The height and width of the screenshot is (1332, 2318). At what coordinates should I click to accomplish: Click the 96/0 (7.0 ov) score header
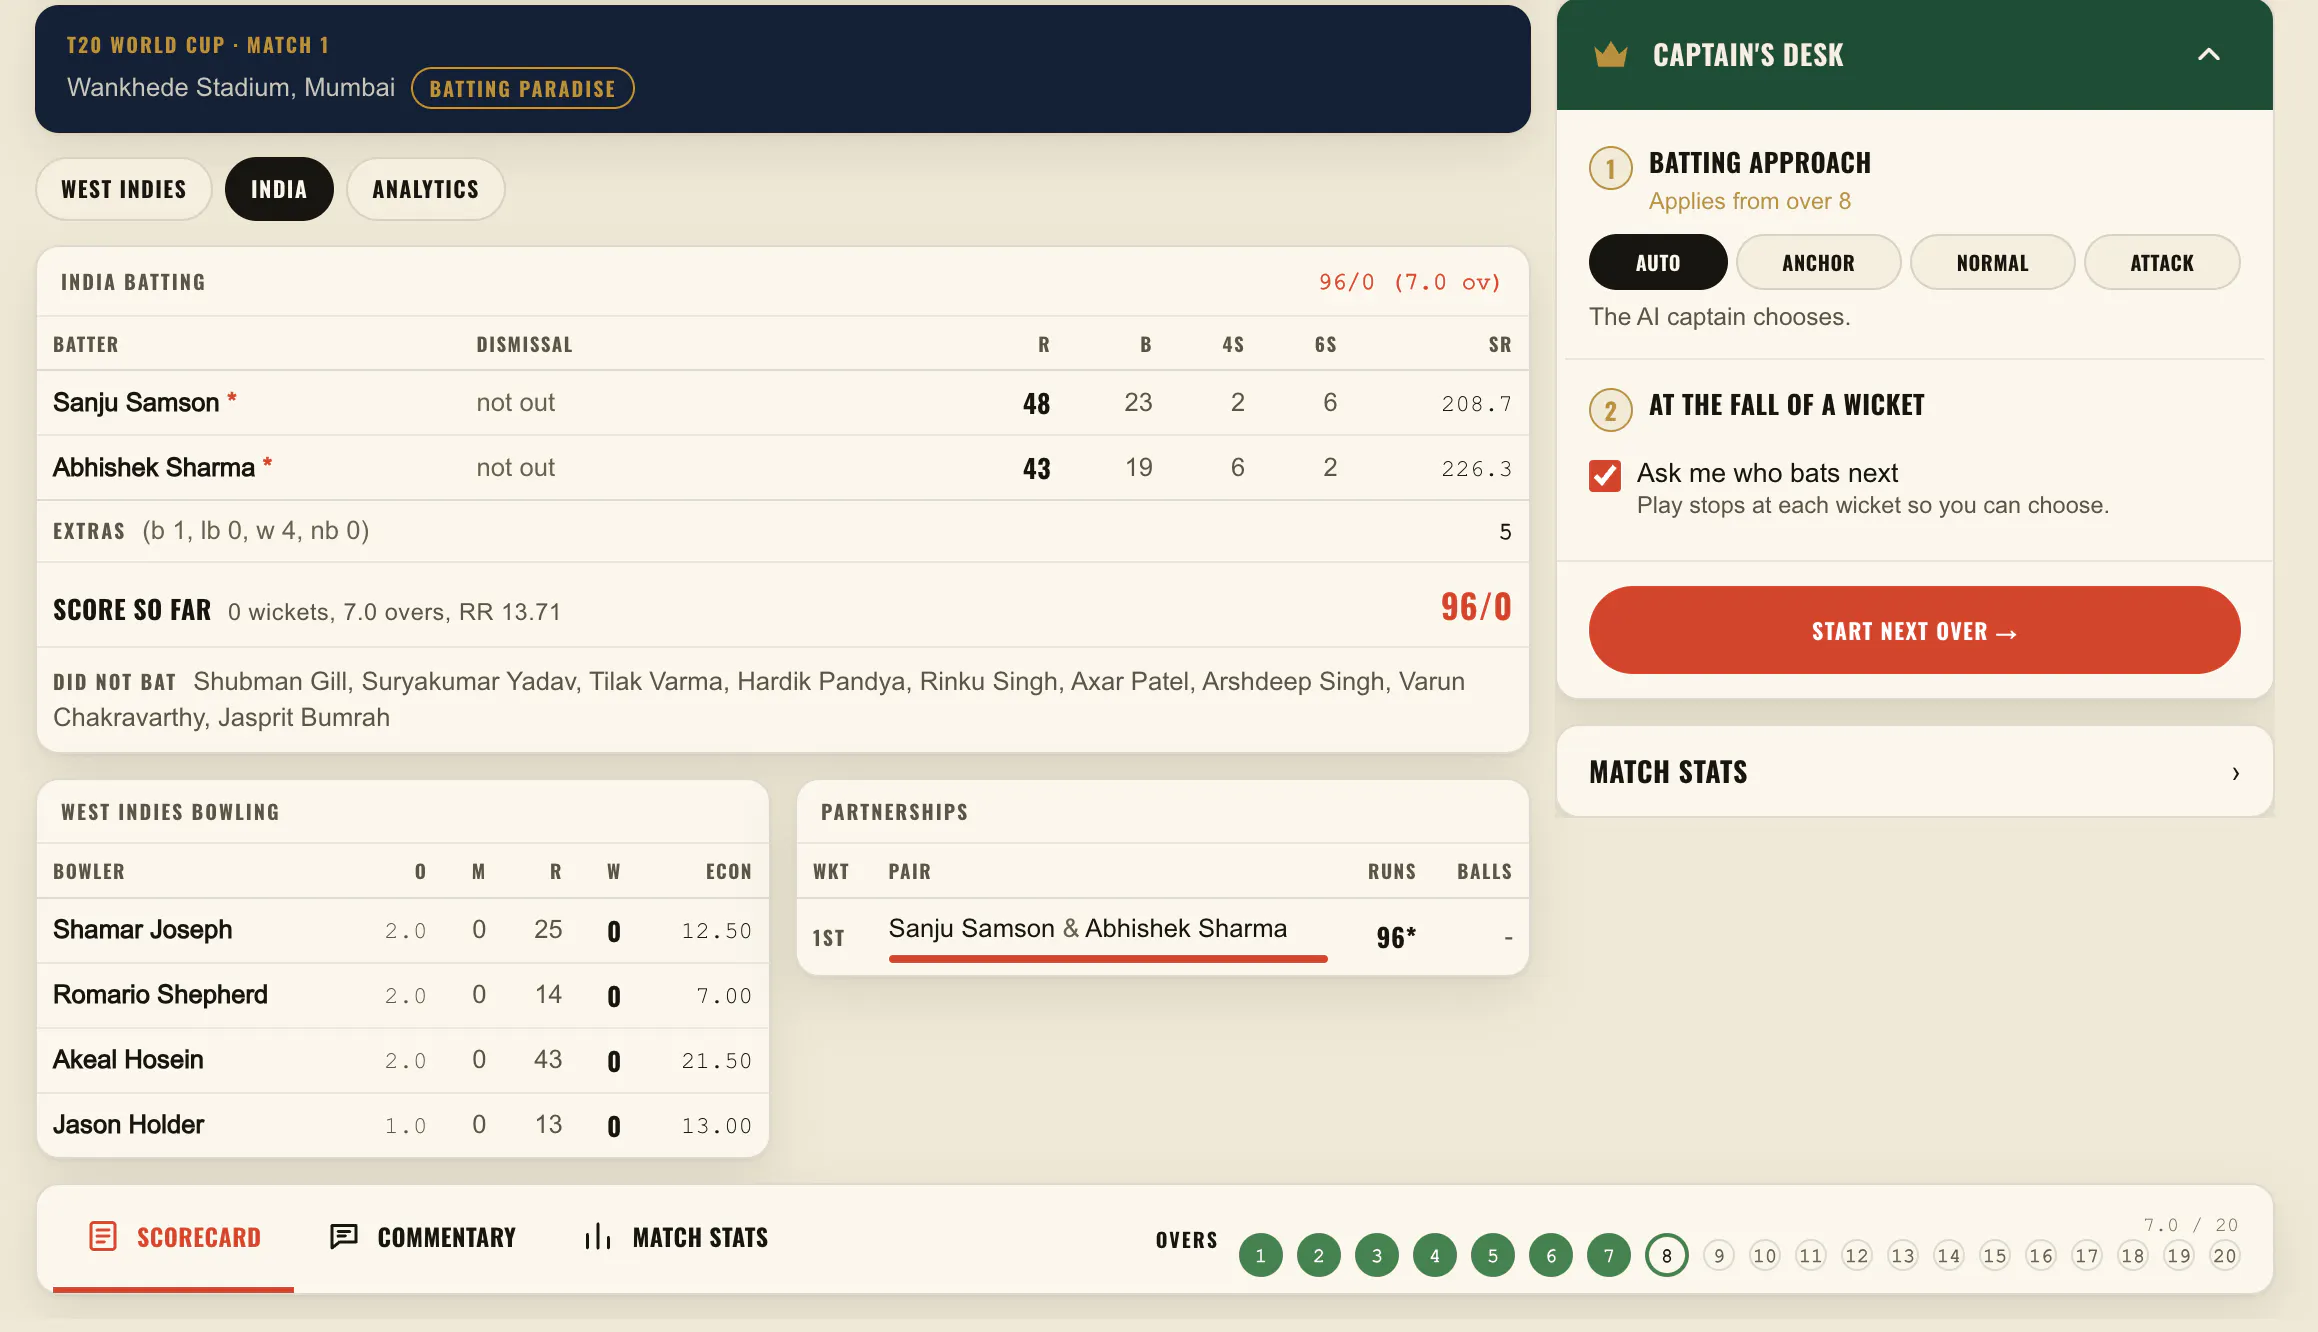pos(1410,282)
